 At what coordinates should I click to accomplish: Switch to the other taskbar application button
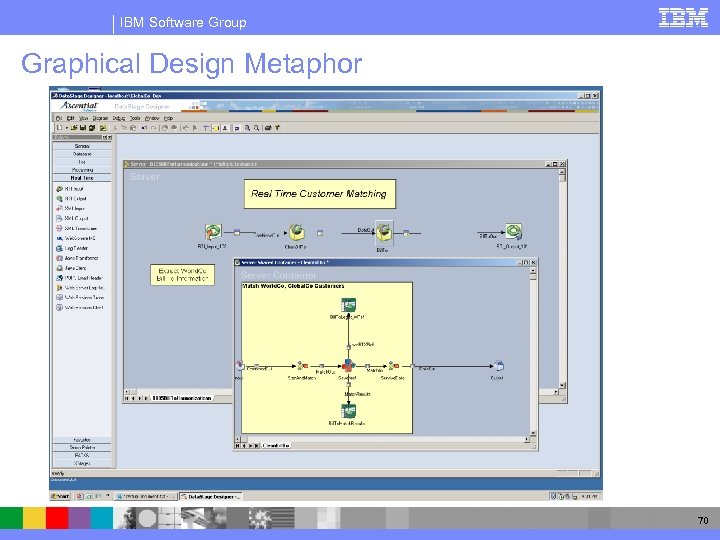(145, 496)
